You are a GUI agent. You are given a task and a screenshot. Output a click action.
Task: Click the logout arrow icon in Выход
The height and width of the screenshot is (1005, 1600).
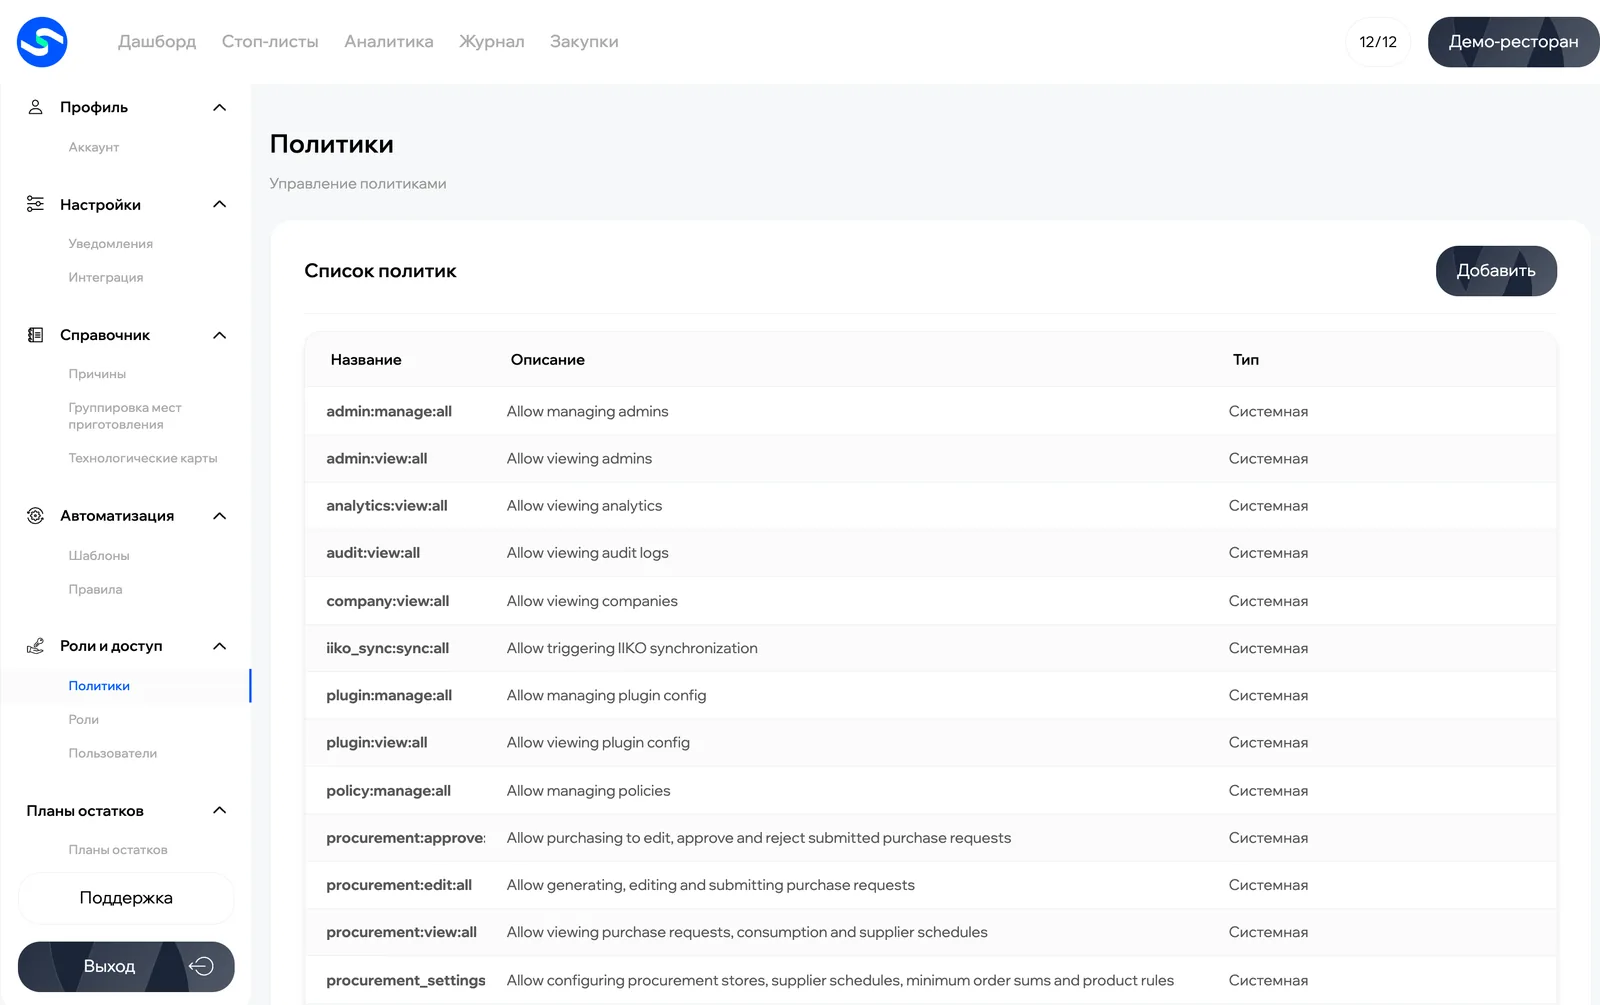tap(201, 966)
